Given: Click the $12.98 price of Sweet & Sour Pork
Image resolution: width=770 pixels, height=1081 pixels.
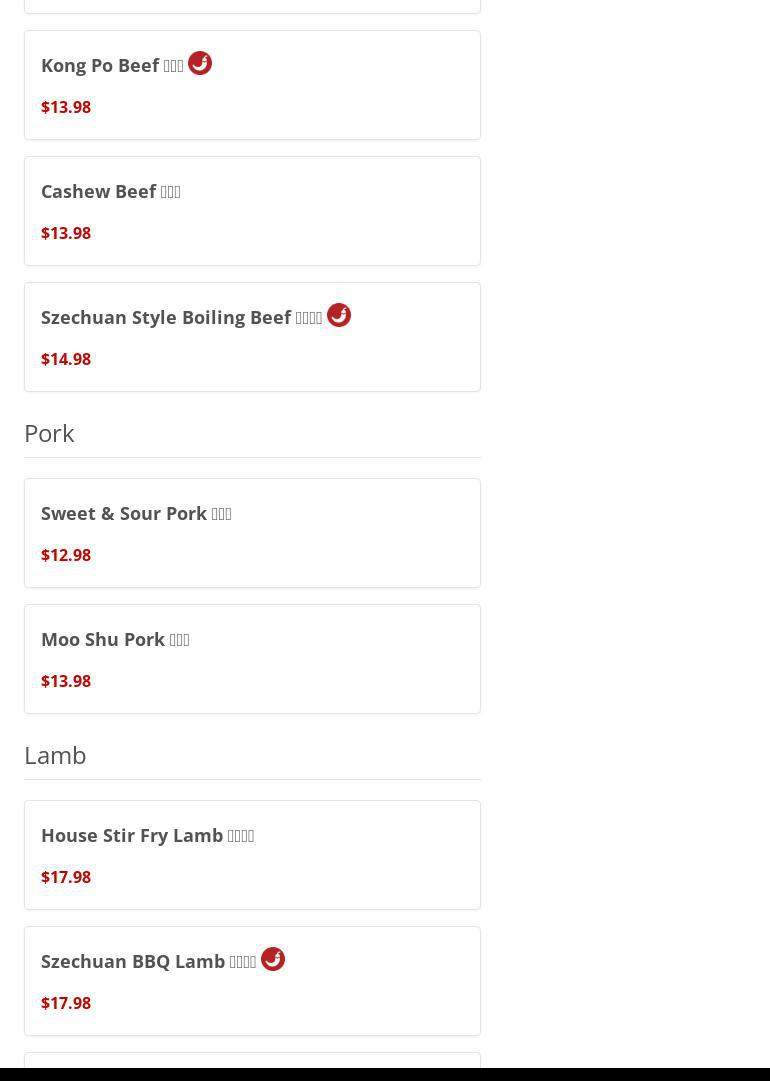Looking at the screenshot, I should [x=66, y=555].
